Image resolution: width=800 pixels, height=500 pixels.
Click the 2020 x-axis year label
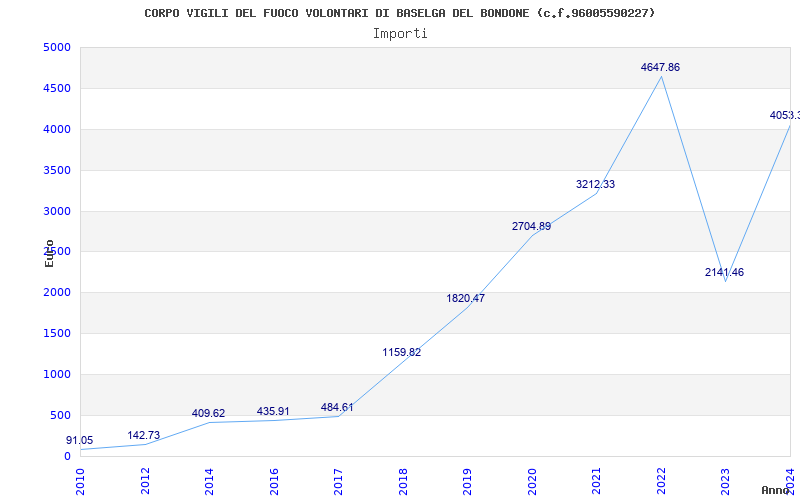(x=532, y=482)
